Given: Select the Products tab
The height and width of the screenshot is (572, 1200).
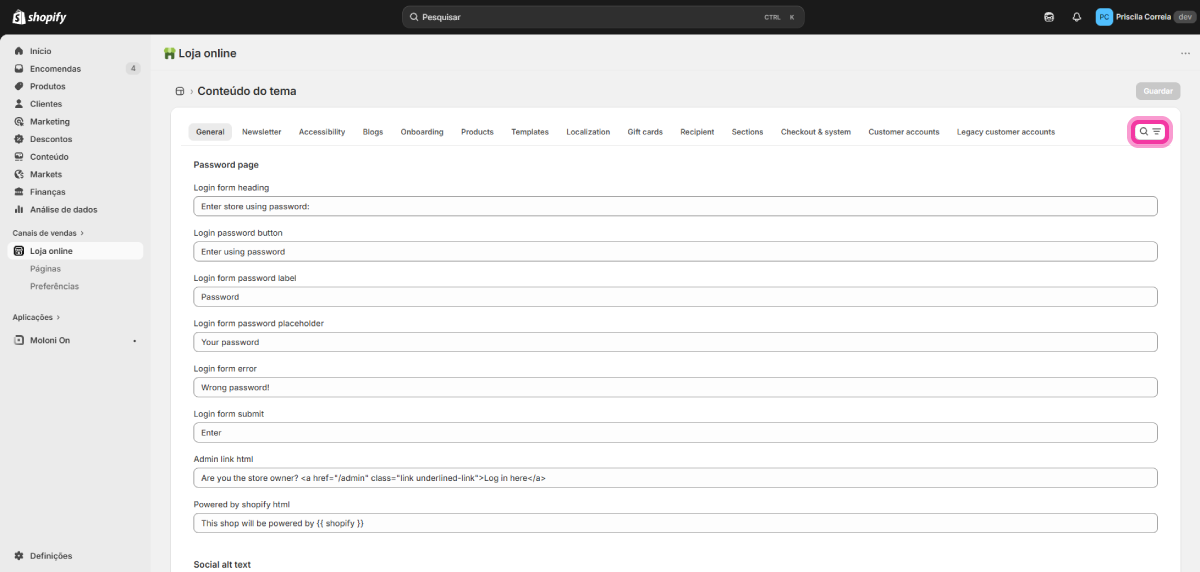Looking at the screenshot, I should click(477, 132).
